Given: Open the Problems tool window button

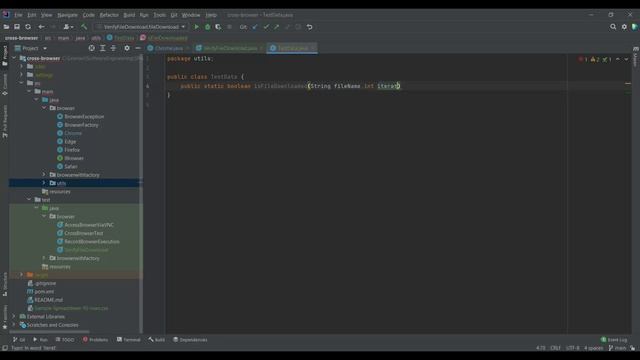Looking at the screenshot, I should 96,340.
